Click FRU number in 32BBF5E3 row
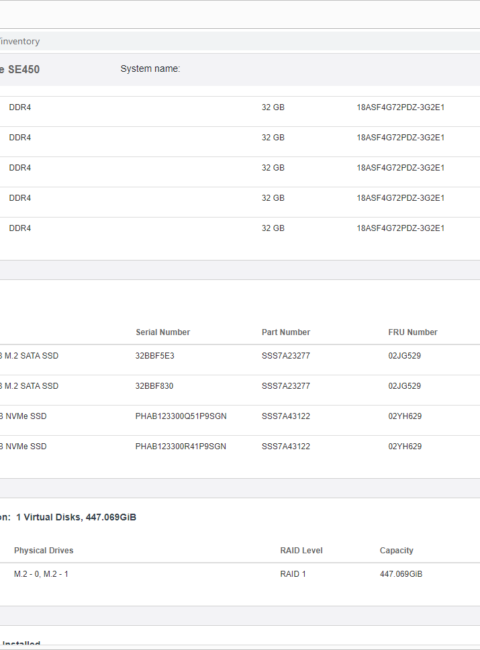This screenshot has width=480, height=650. tap(405, 356)
